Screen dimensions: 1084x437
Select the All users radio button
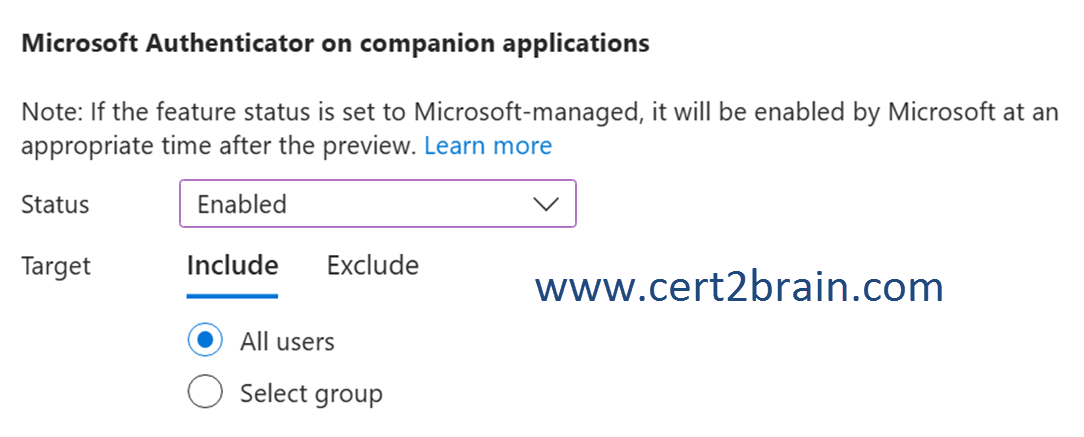(x=205, y=341)
